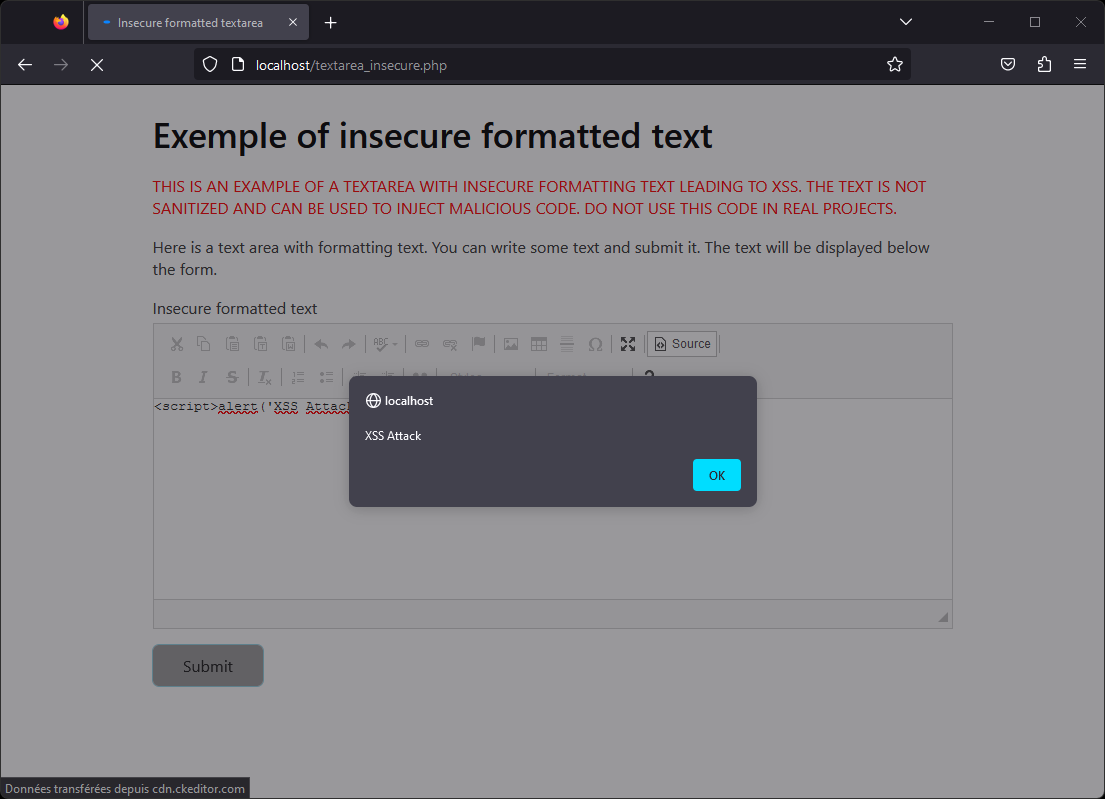Click OK in the XSS Attack alert
Screen dimensions: 1105x799
point(716,475)
